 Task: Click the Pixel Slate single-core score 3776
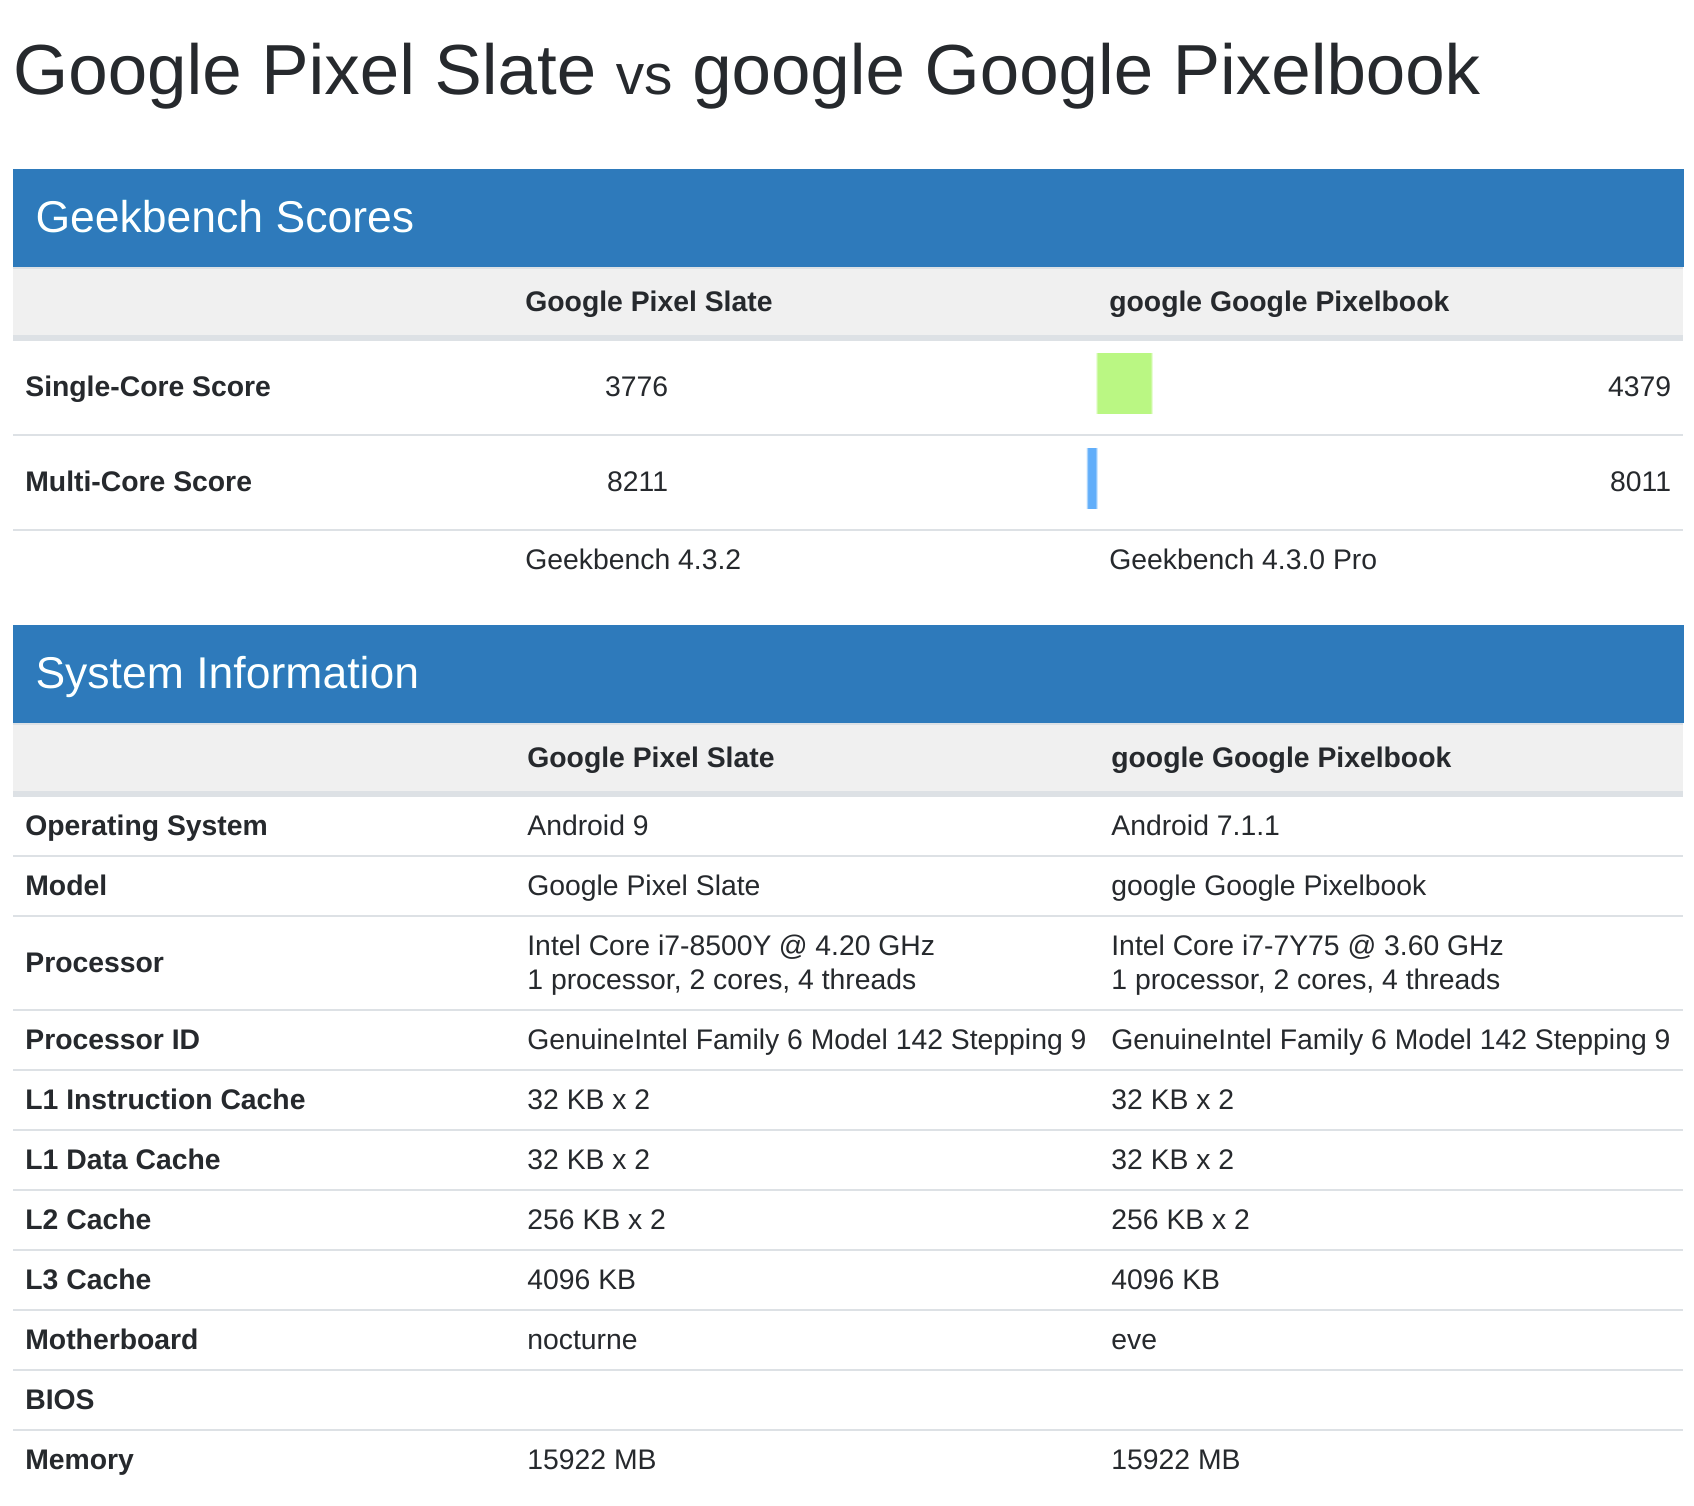636,387
